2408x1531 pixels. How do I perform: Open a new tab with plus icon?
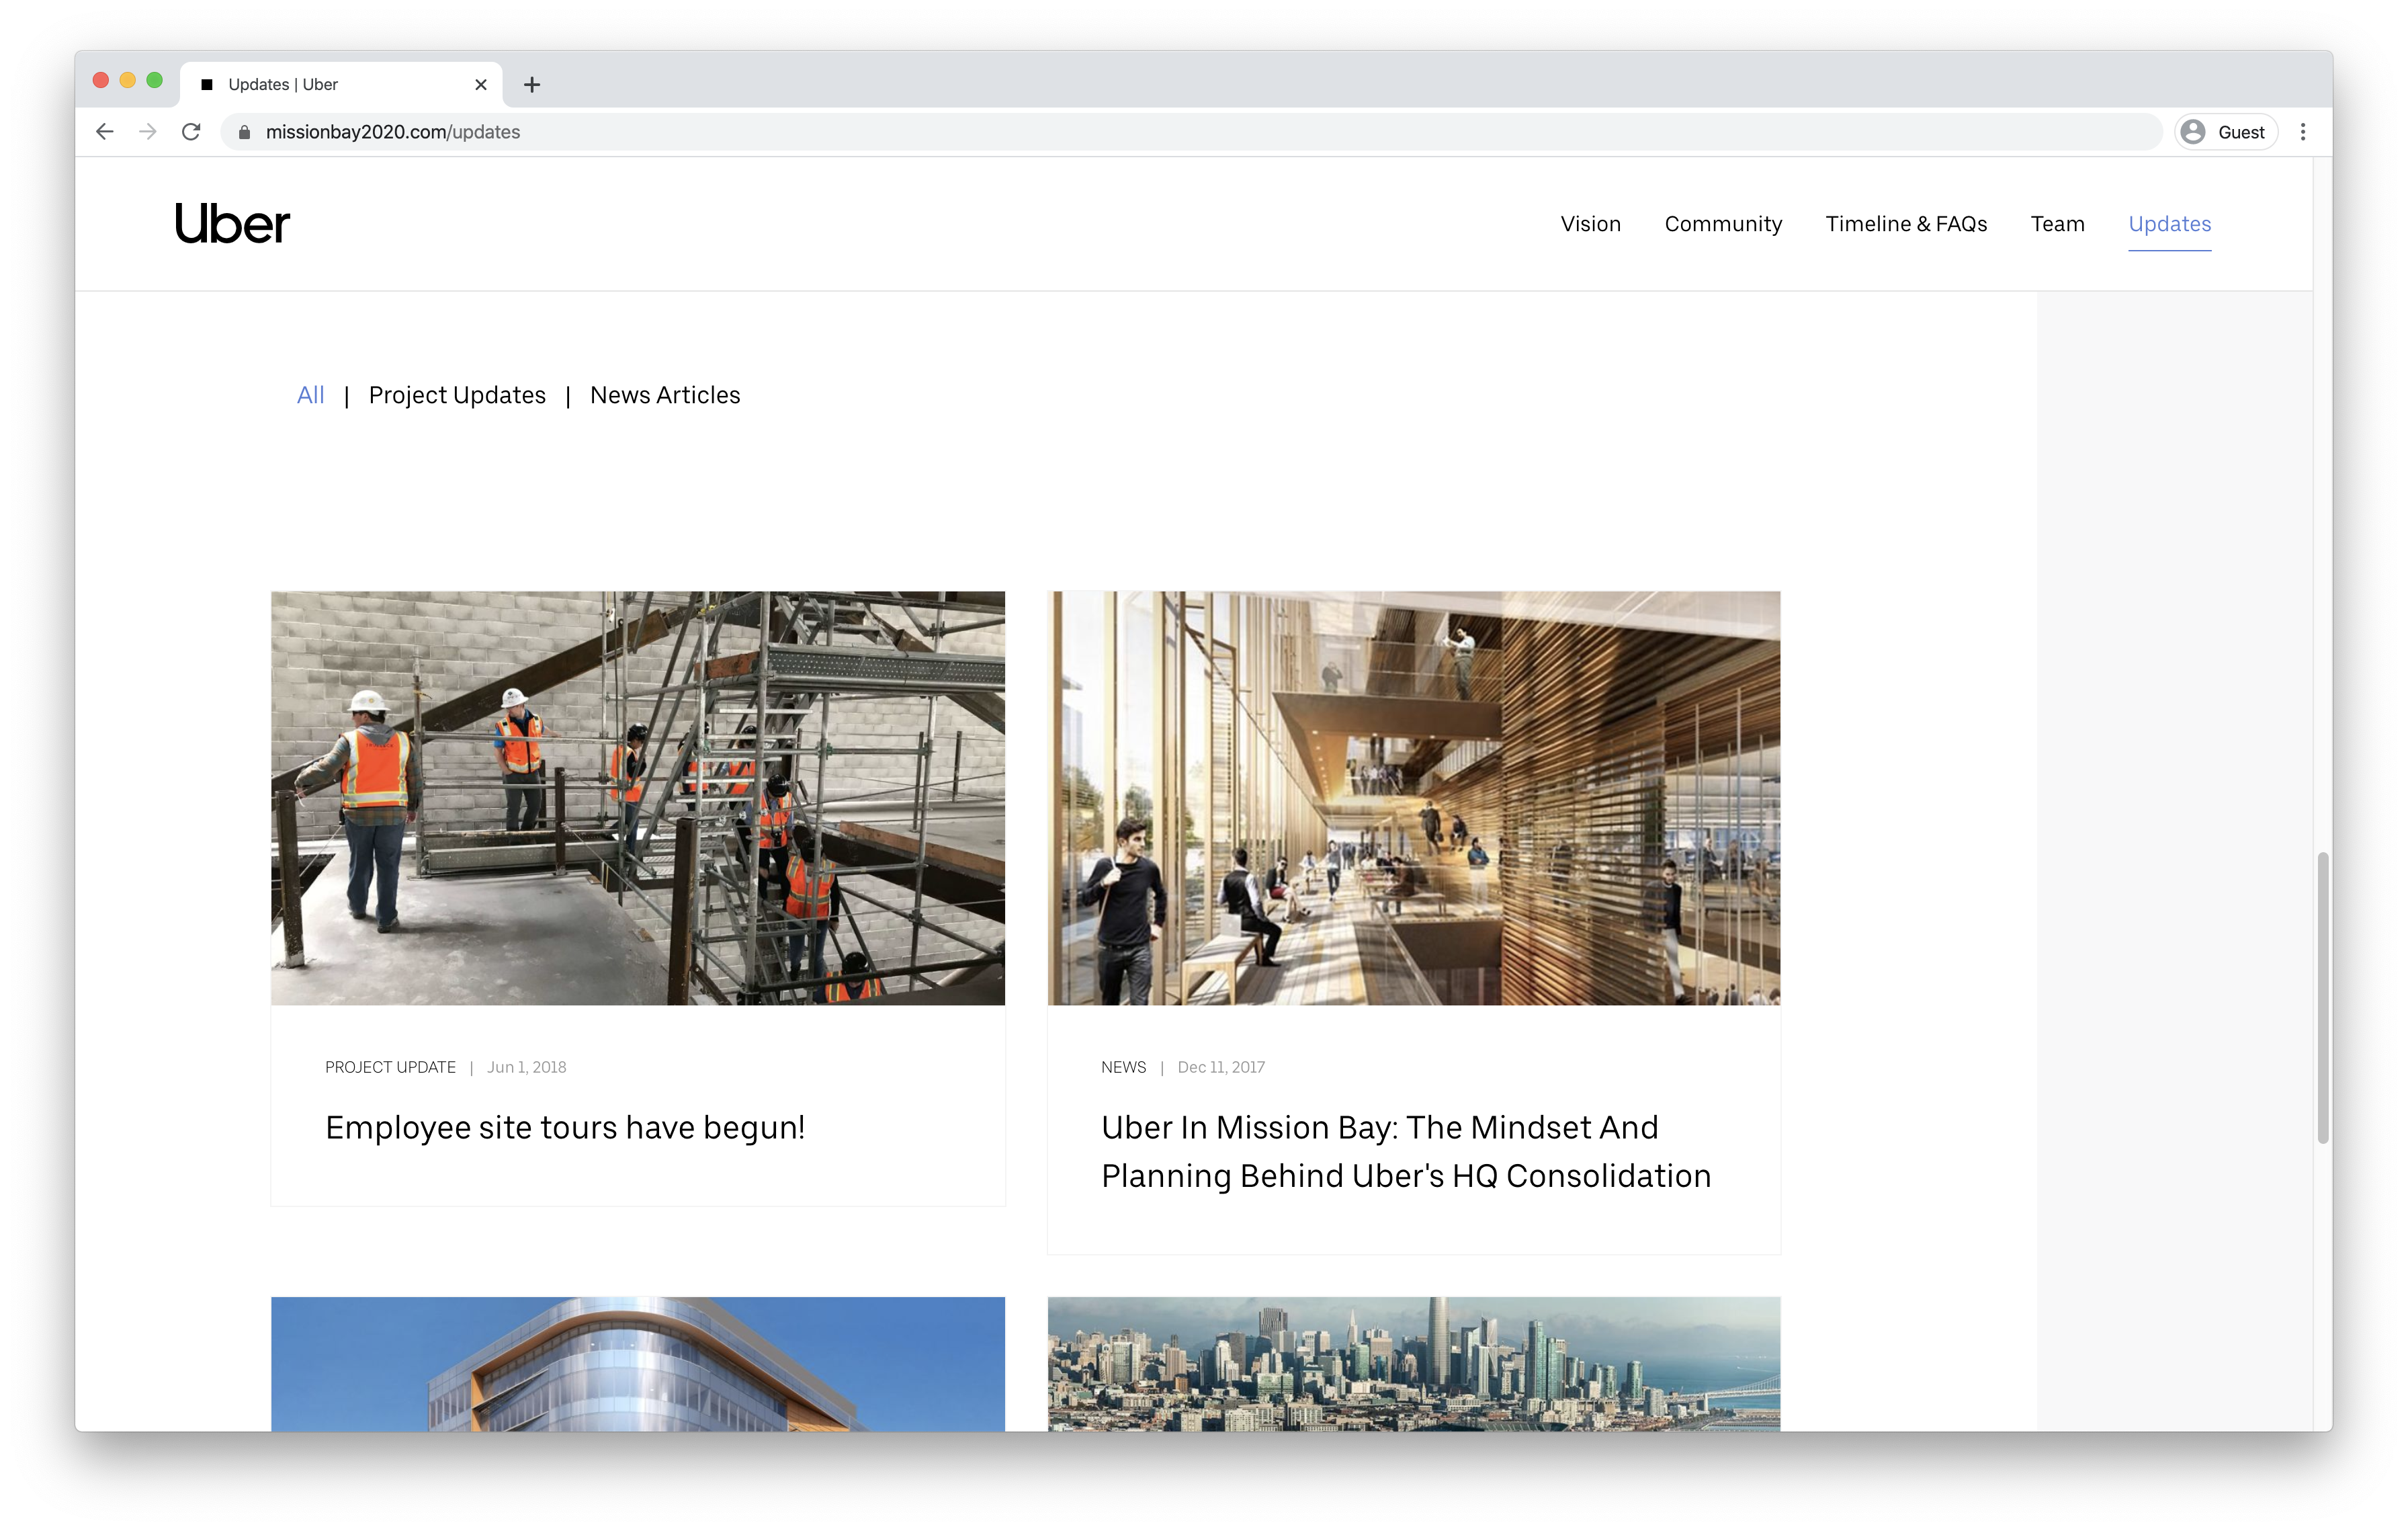point(532,85)
